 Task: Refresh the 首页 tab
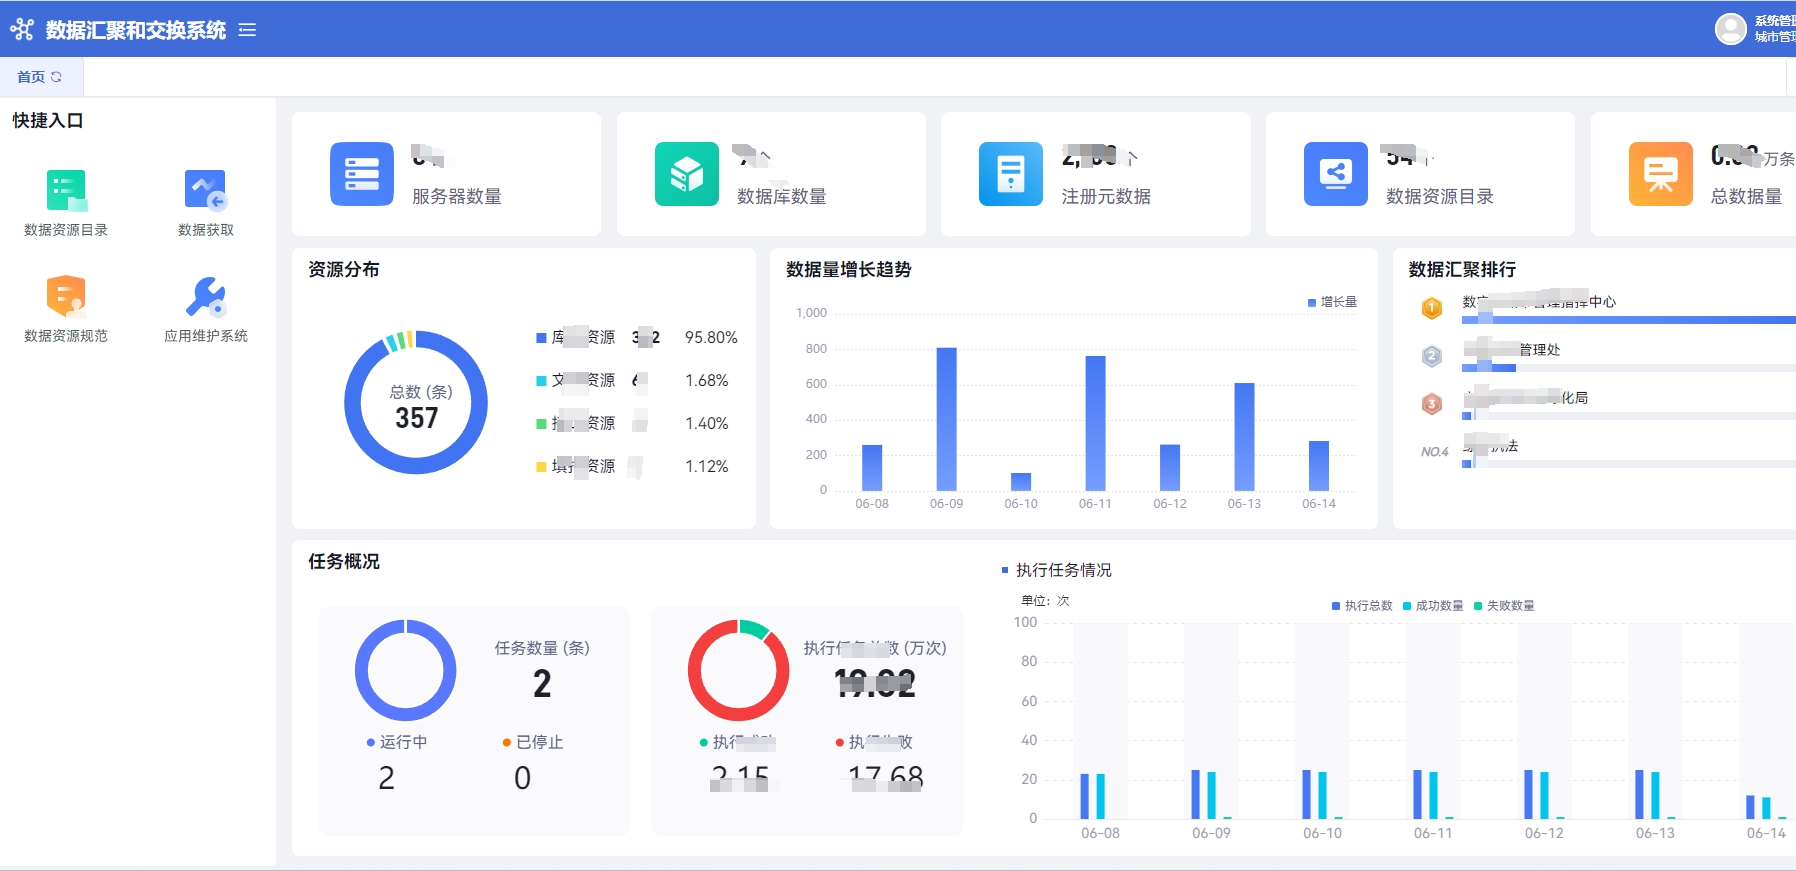point(56,77)
